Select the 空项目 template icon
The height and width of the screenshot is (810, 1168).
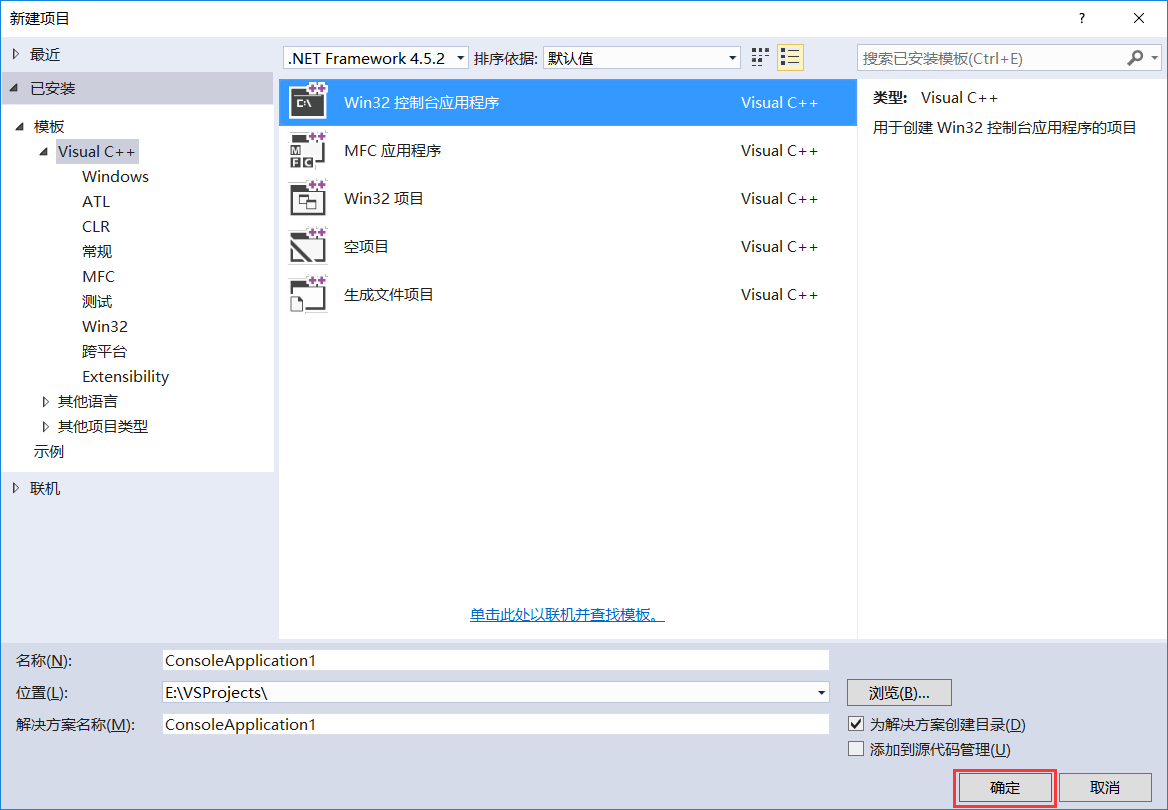[x=308, y=246]
